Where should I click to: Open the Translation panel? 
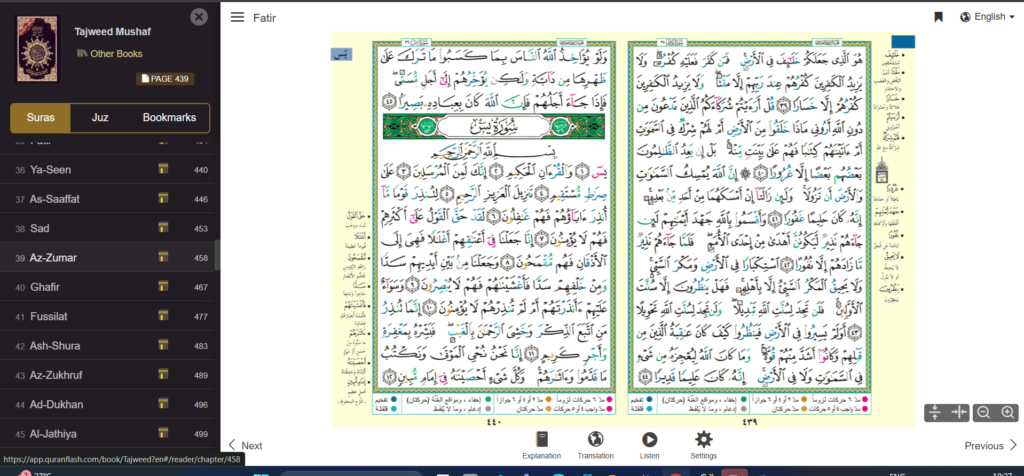pos(595,445)
